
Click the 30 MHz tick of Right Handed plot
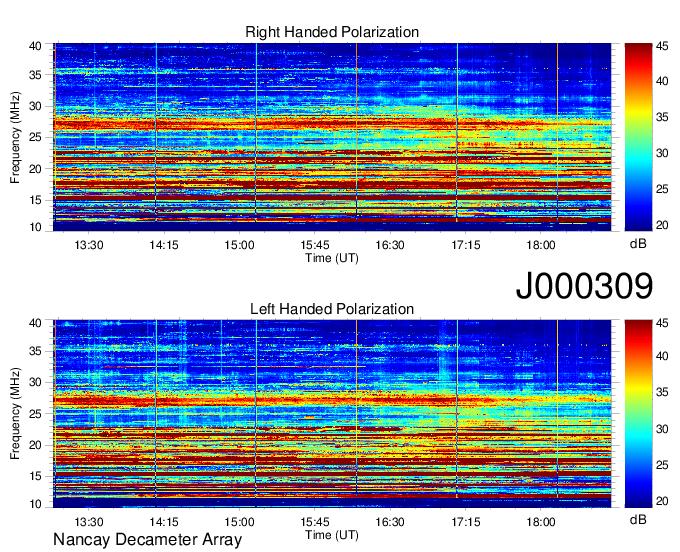point(35,106)
